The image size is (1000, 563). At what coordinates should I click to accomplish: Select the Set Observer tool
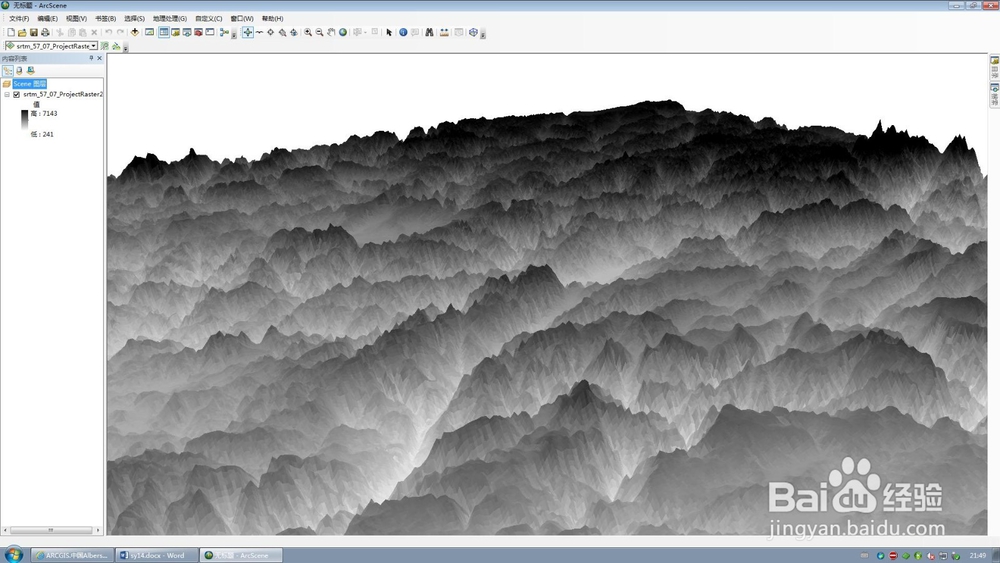click(x=293, y=32)
